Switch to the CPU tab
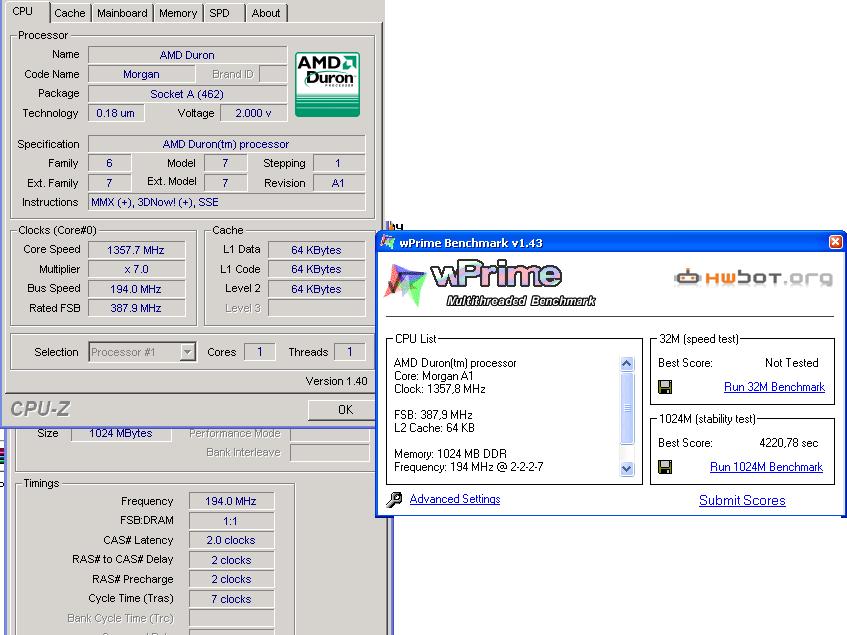 pos(23,11)
